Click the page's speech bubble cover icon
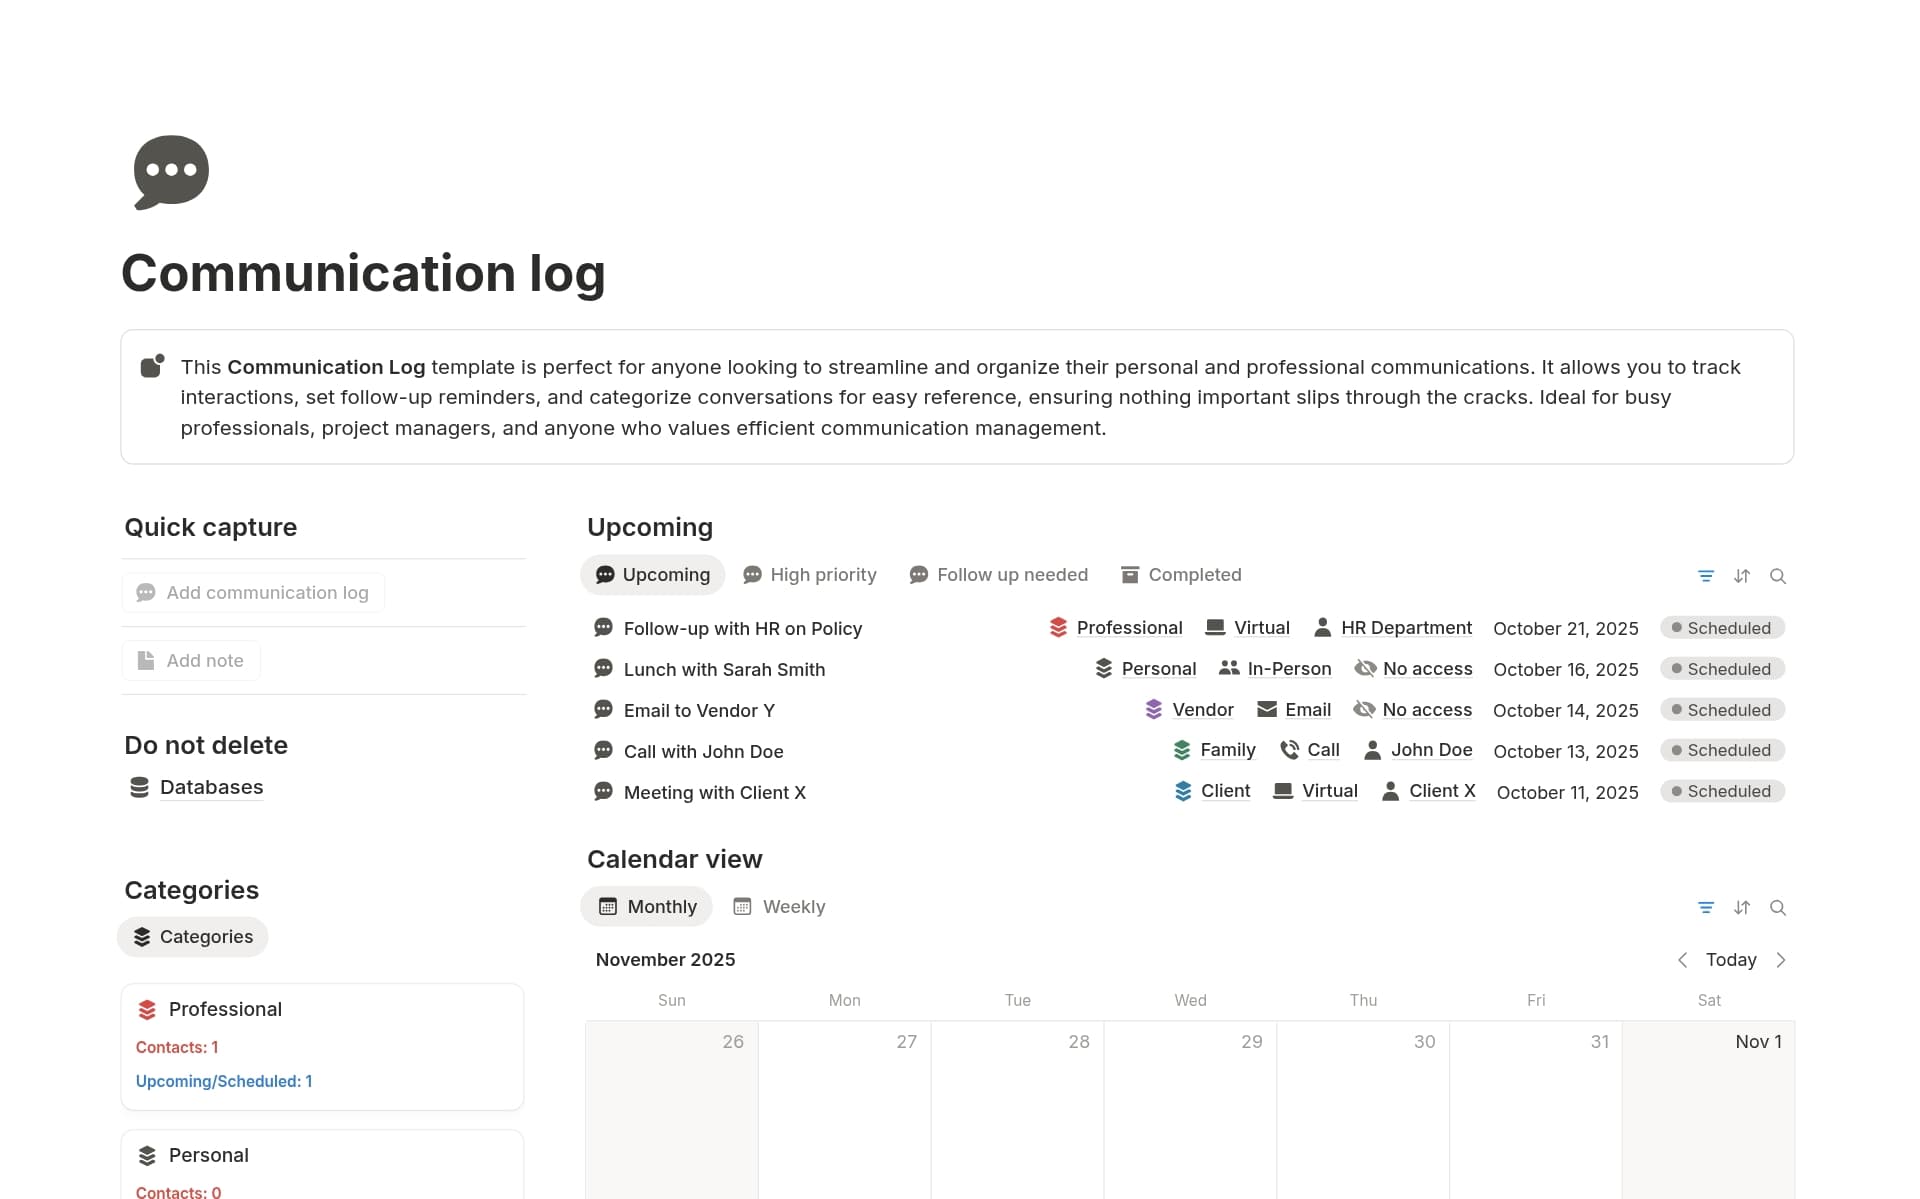 (x=170, y=172)
